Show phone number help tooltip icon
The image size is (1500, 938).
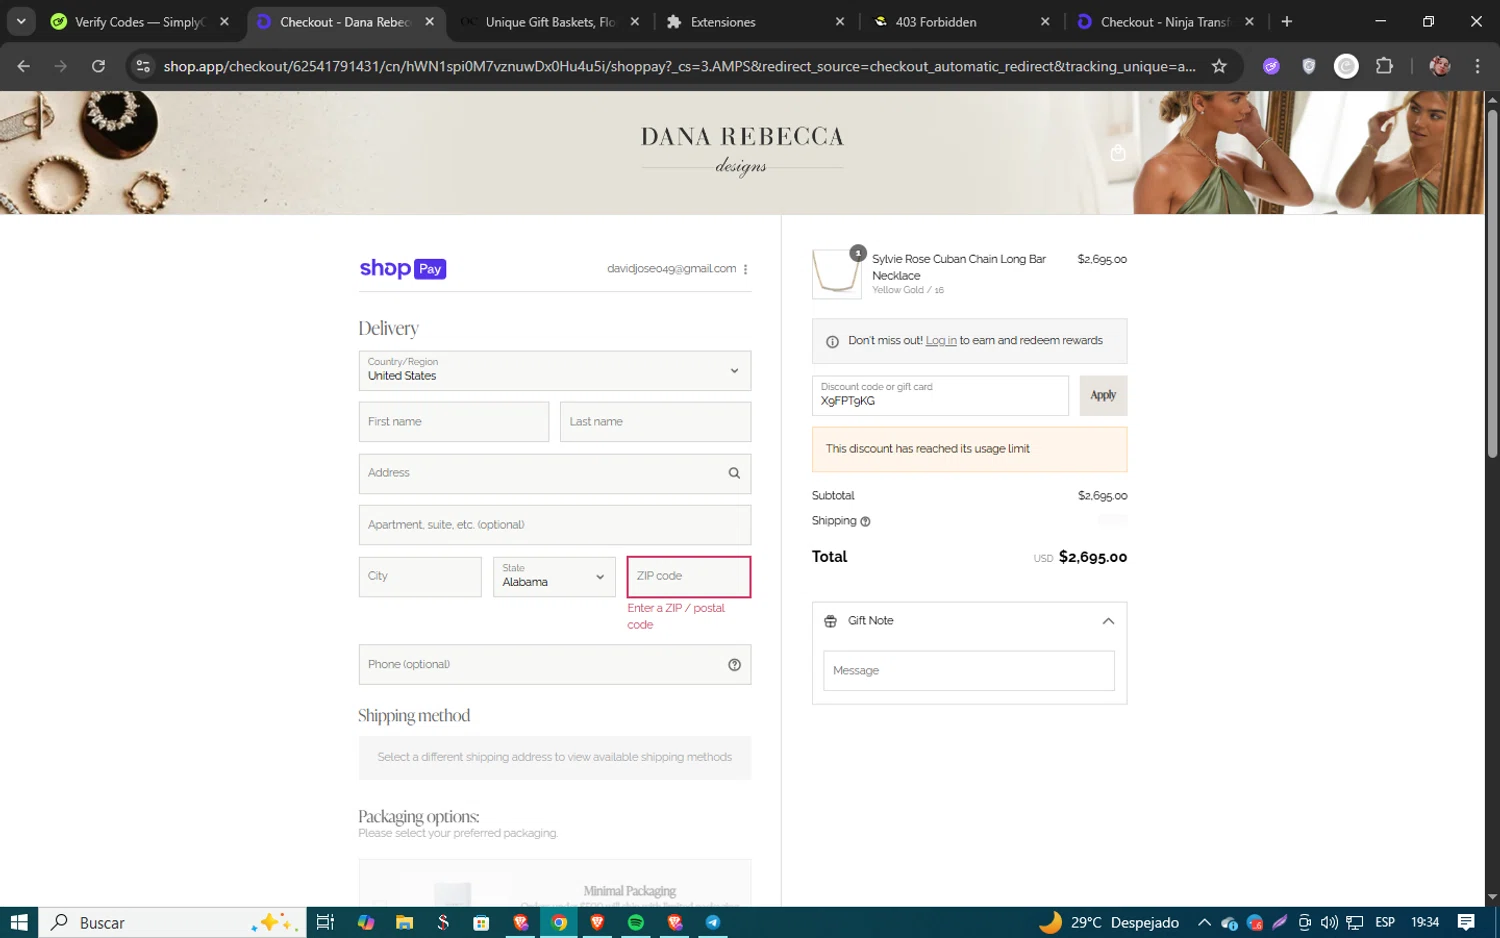tap(734, 665)
